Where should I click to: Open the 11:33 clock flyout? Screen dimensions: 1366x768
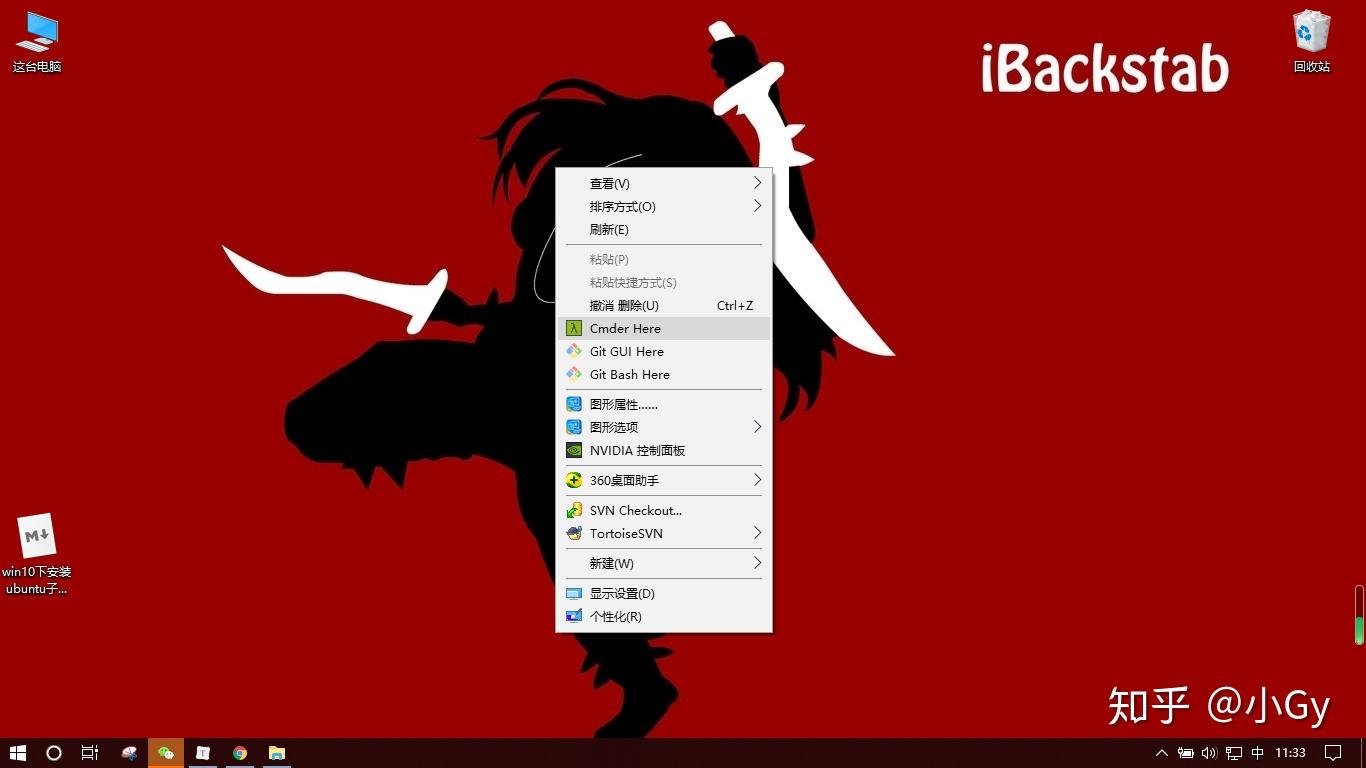coord(1291,753)
